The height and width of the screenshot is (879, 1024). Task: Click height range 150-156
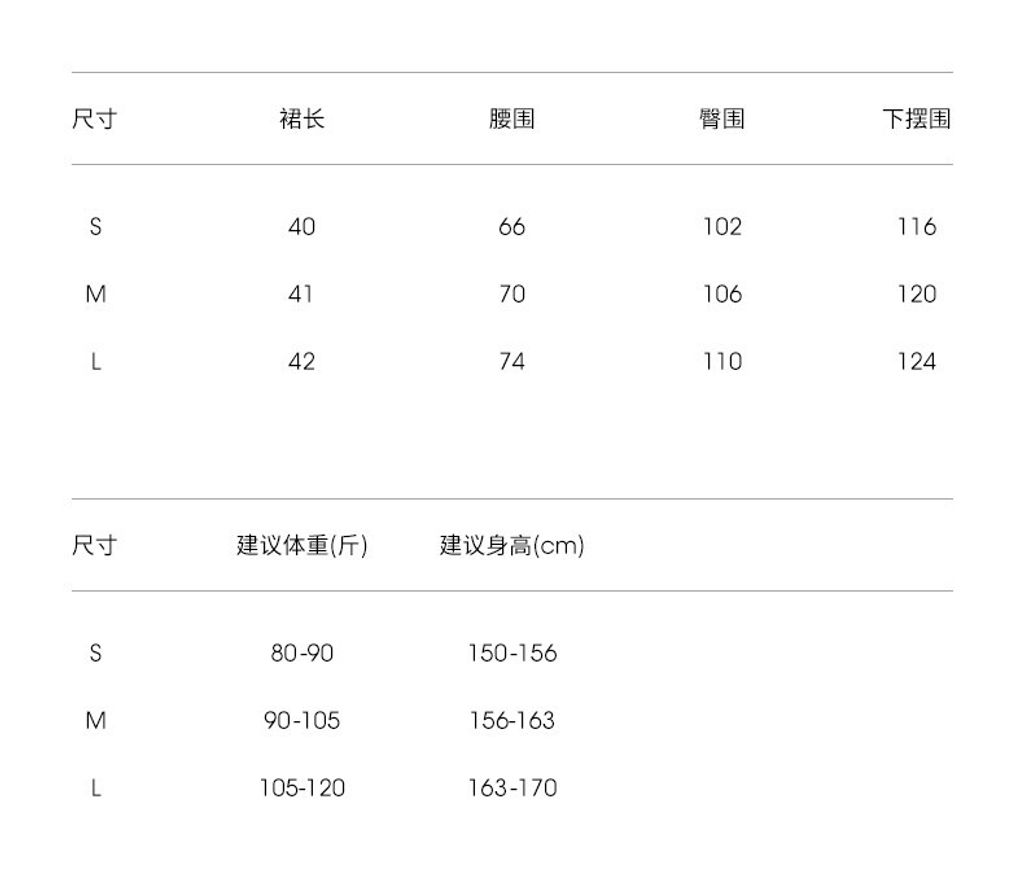click(512, 654)
